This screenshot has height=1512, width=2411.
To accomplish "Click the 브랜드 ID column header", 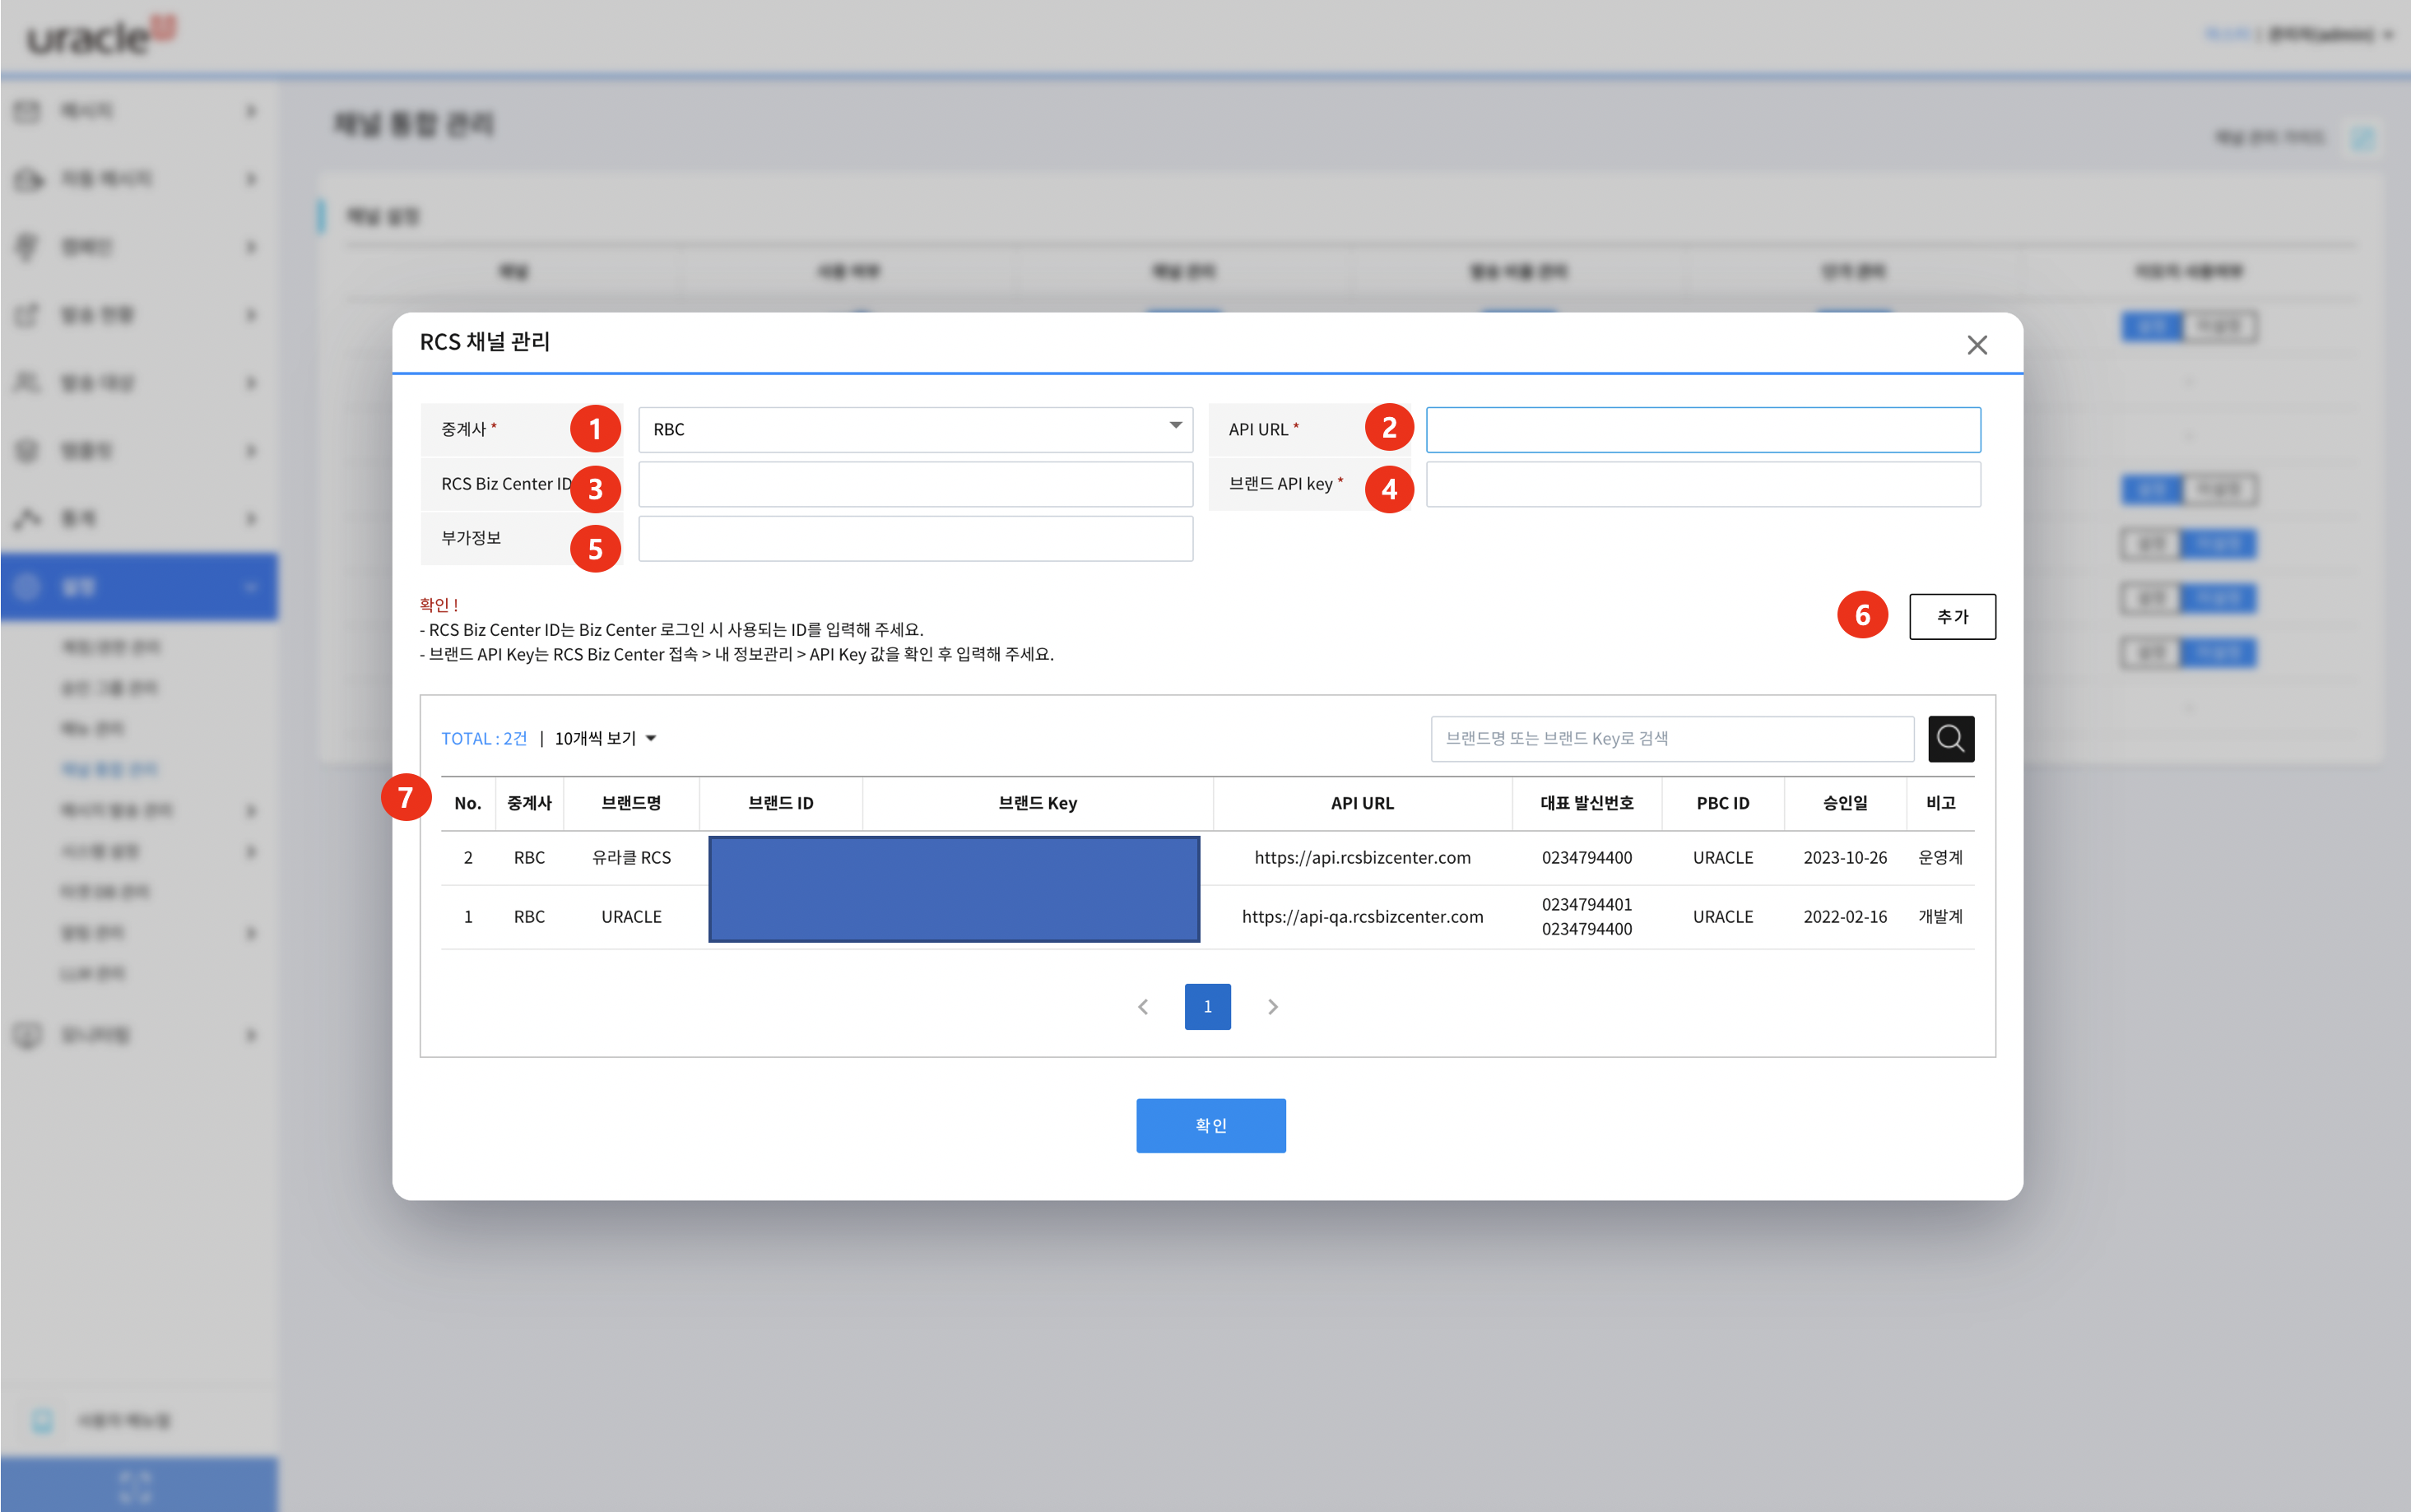I will tap(780, 804).
